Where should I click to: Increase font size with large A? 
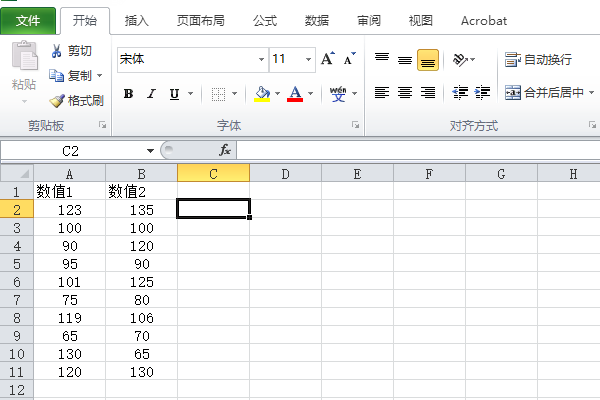pos(328,59)
